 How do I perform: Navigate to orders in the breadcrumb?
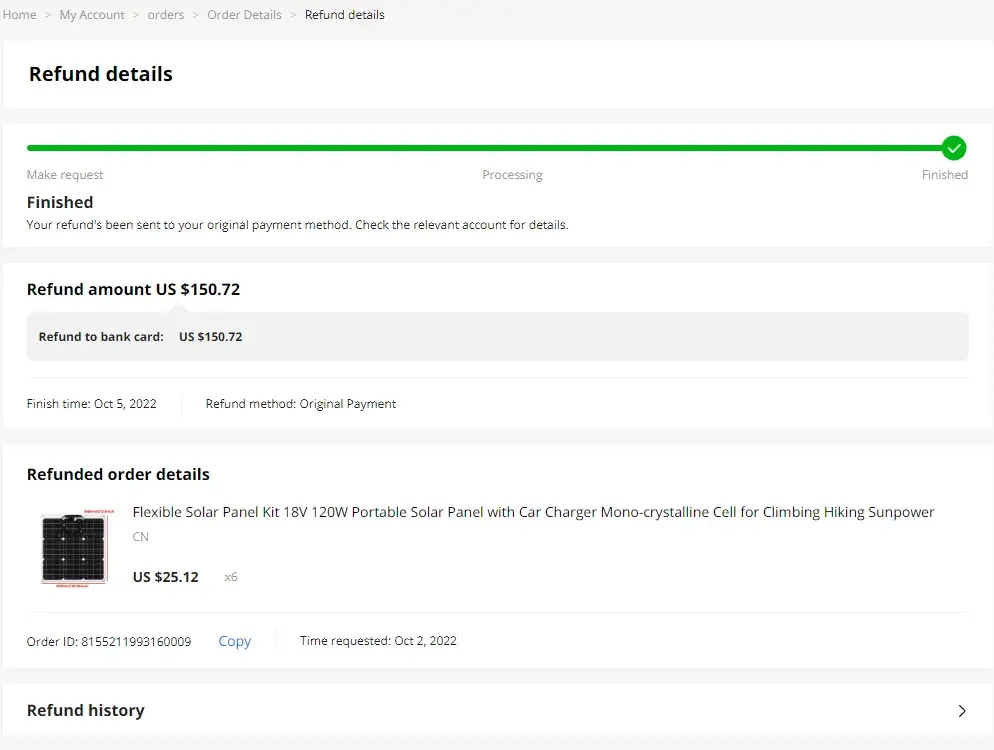166,15
